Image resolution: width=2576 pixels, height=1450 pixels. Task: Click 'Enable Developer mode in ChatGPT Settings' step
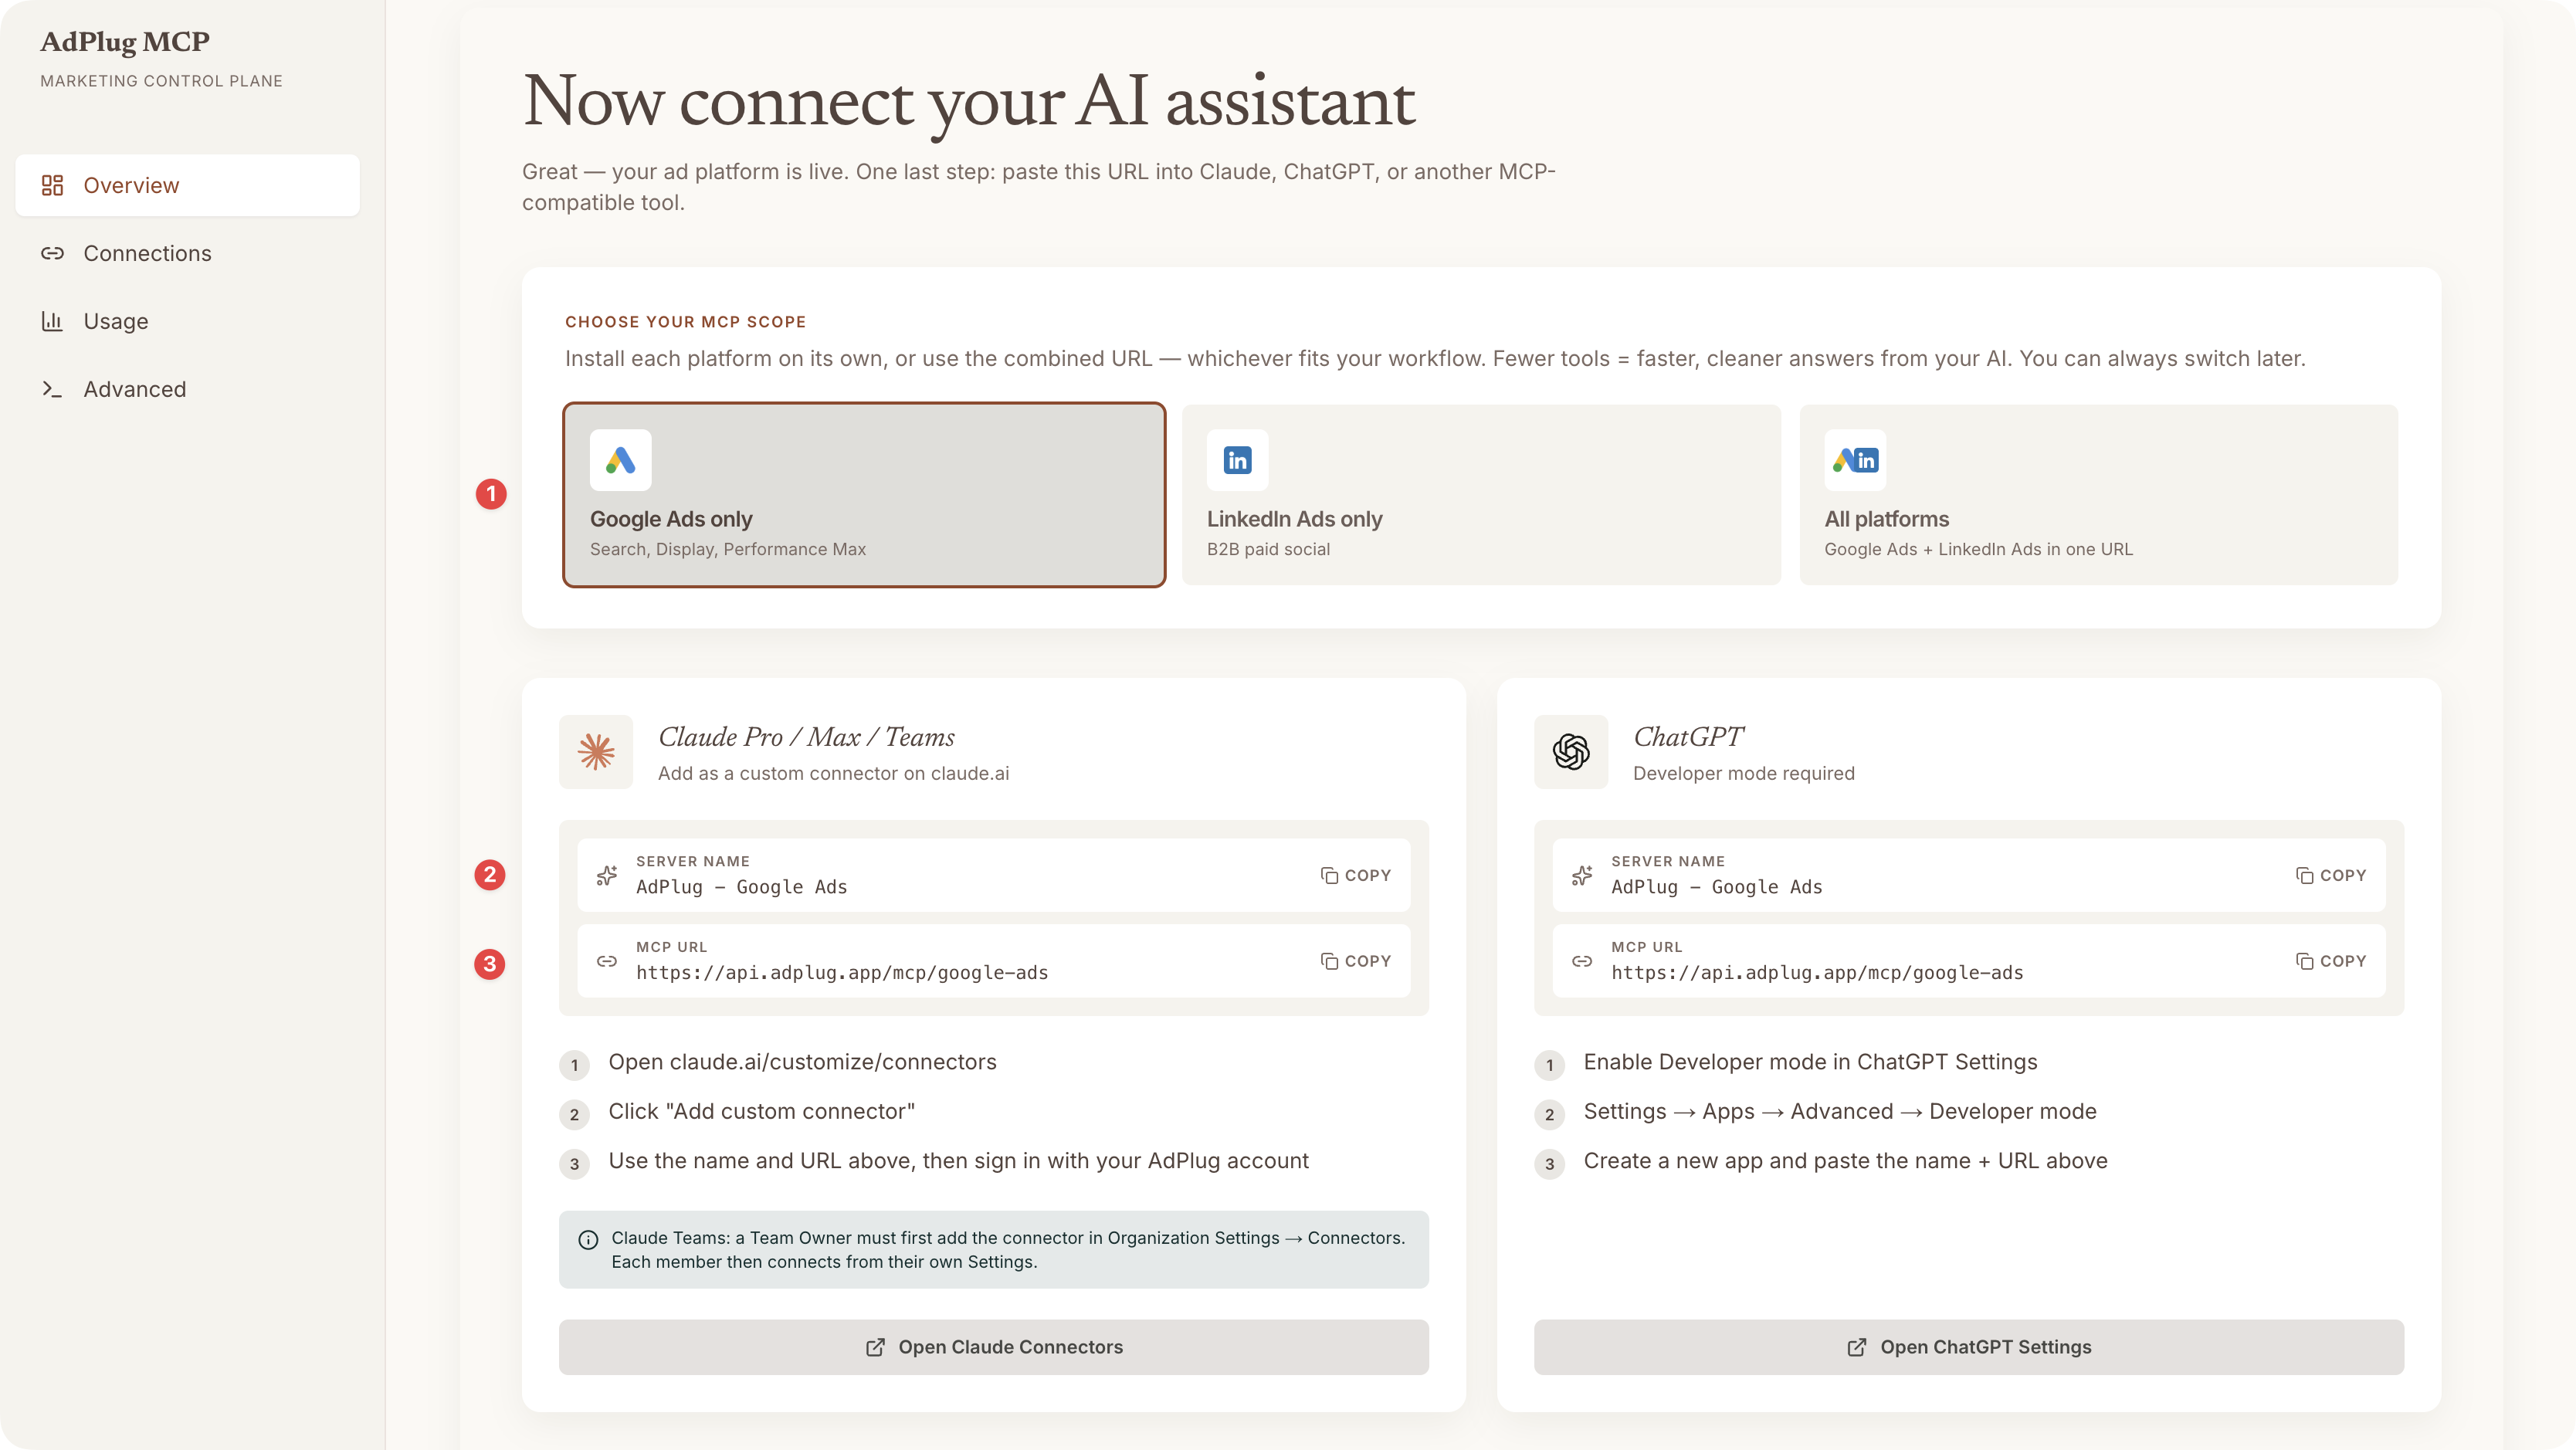tap(1810, 1062)
